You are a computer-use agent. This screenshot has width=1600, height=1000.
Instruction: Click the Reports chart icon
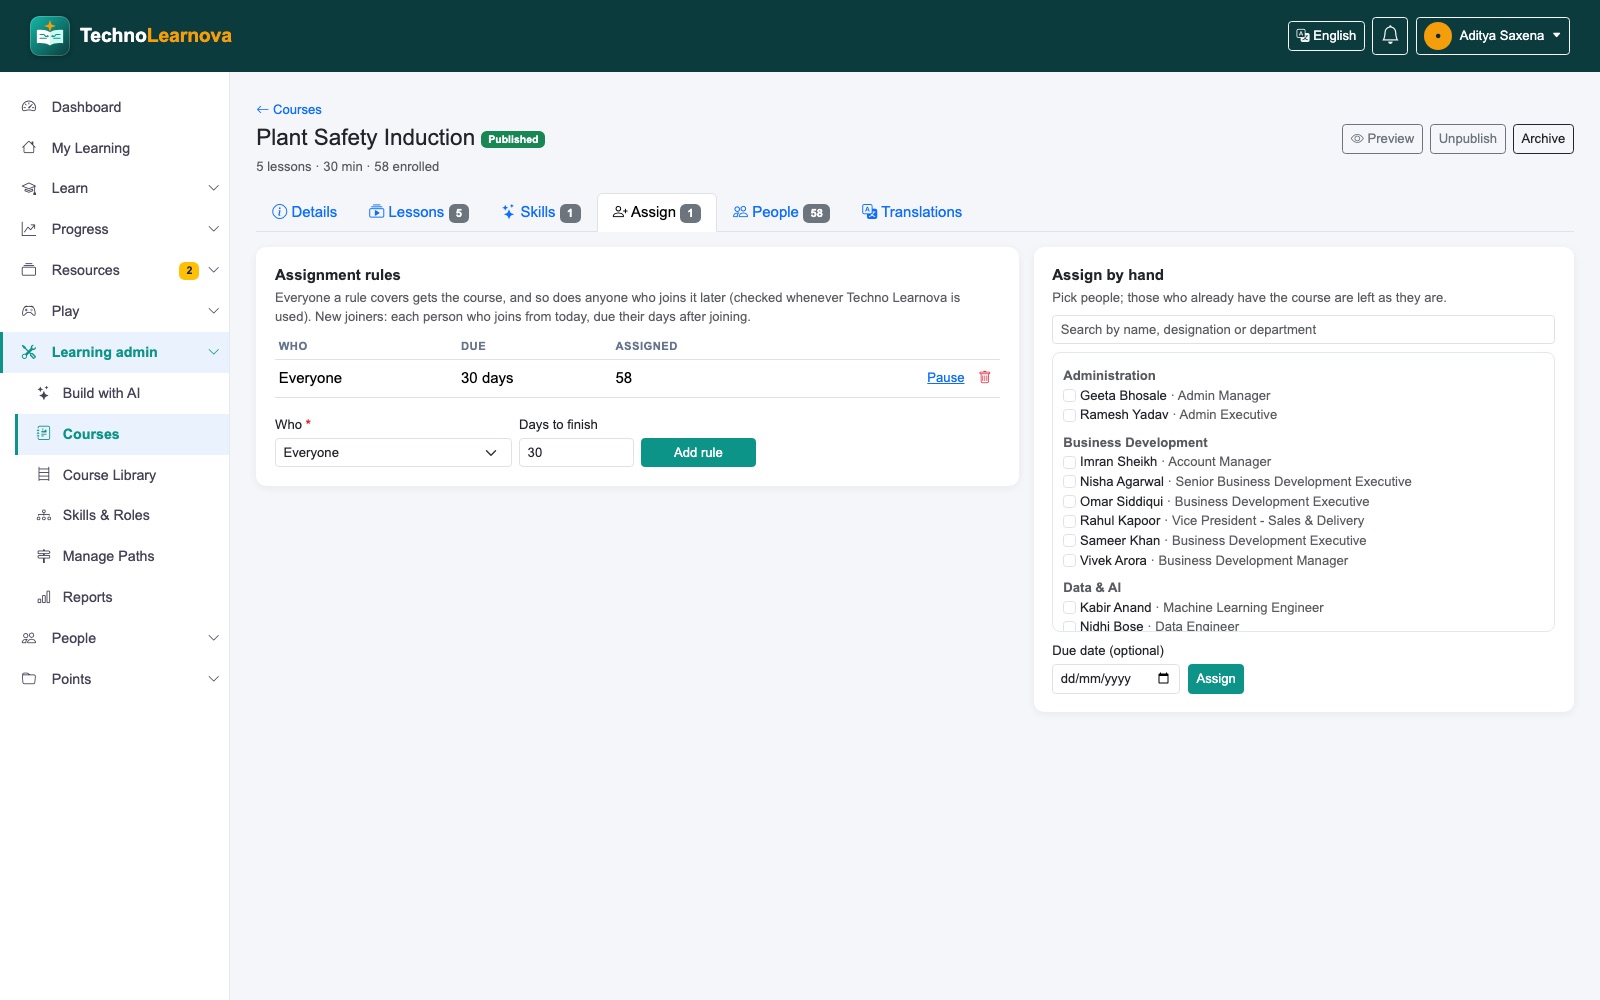[x=43, y=597]
